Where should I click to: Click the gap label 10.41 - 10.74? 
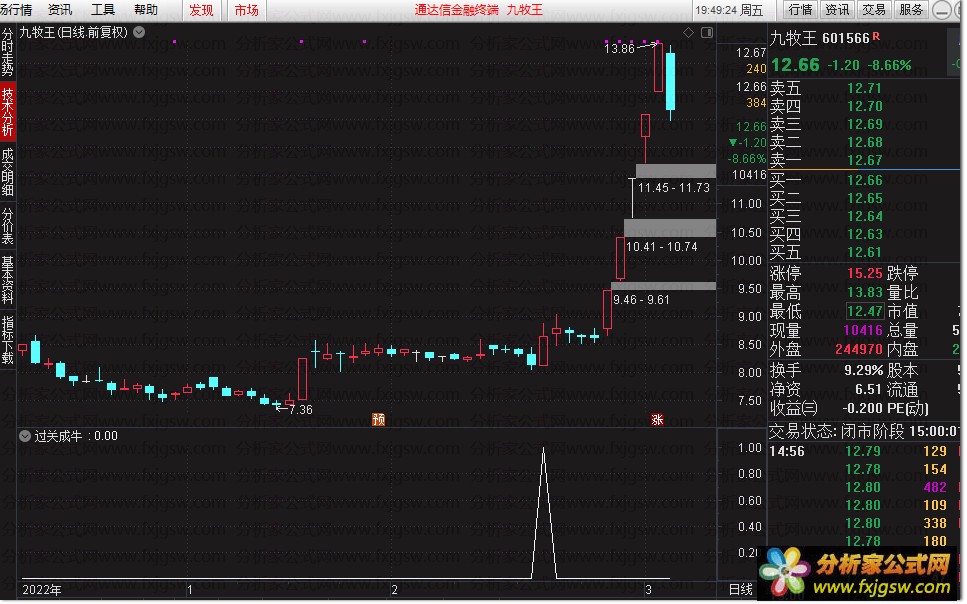661,247
